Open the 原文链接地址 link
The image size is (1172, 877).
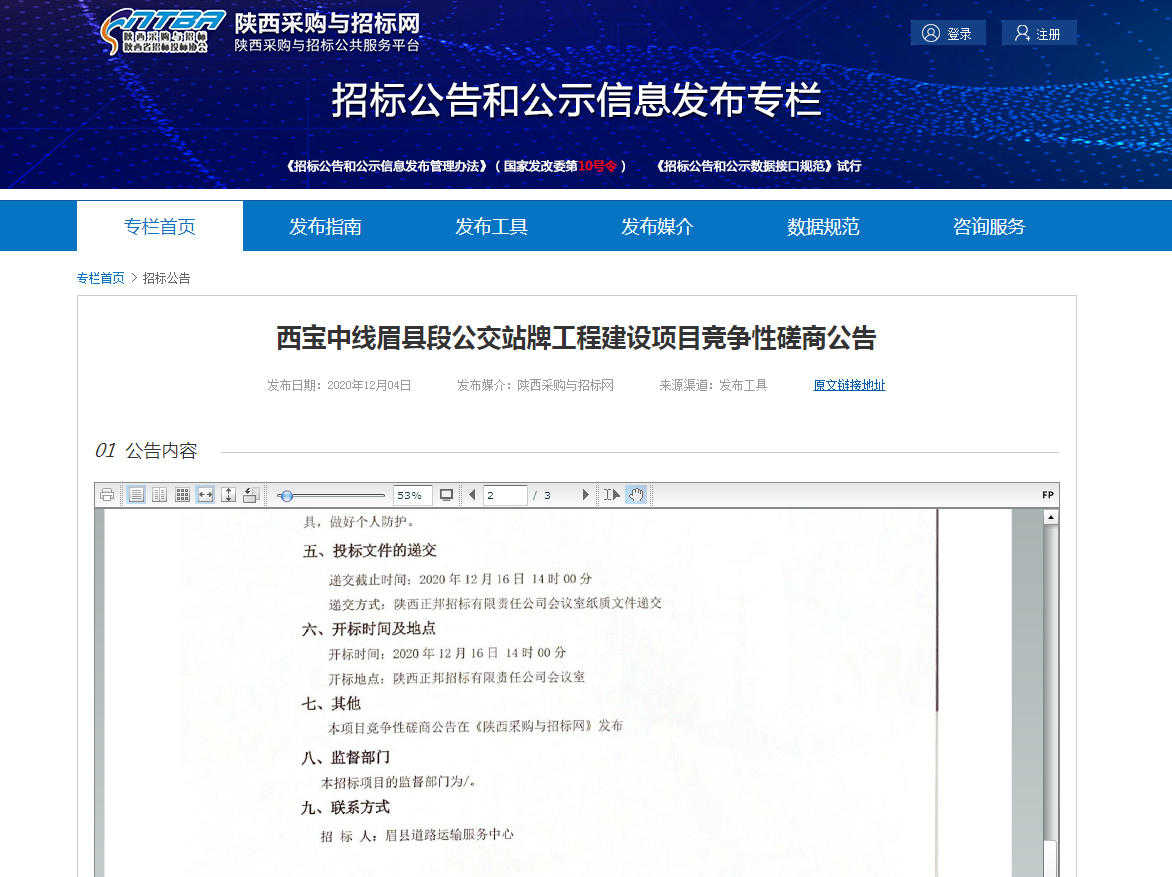click(x=849, y=385)
